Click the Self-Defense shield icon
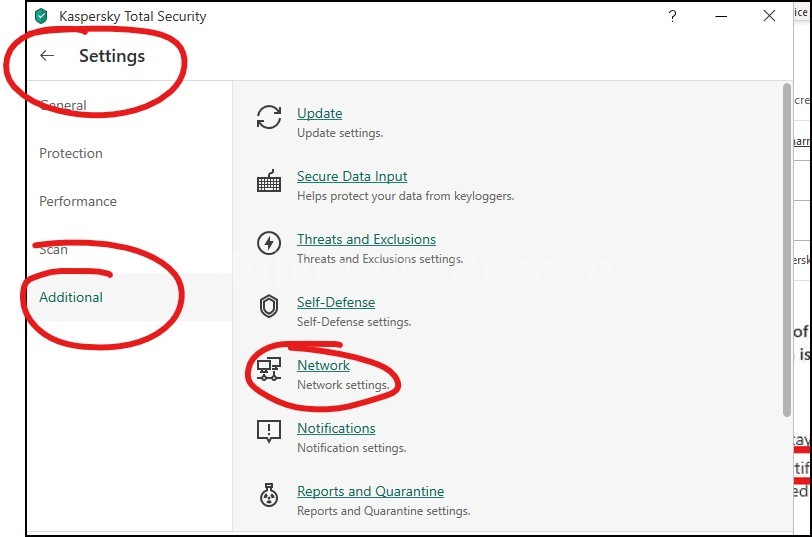The image size is (812, 537). point(269,306)
